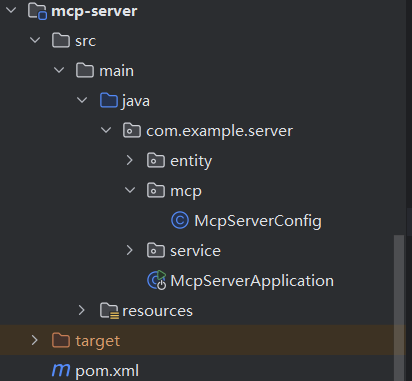
Task: Click the mcp-server module icon
Action: tap(37, 11)
